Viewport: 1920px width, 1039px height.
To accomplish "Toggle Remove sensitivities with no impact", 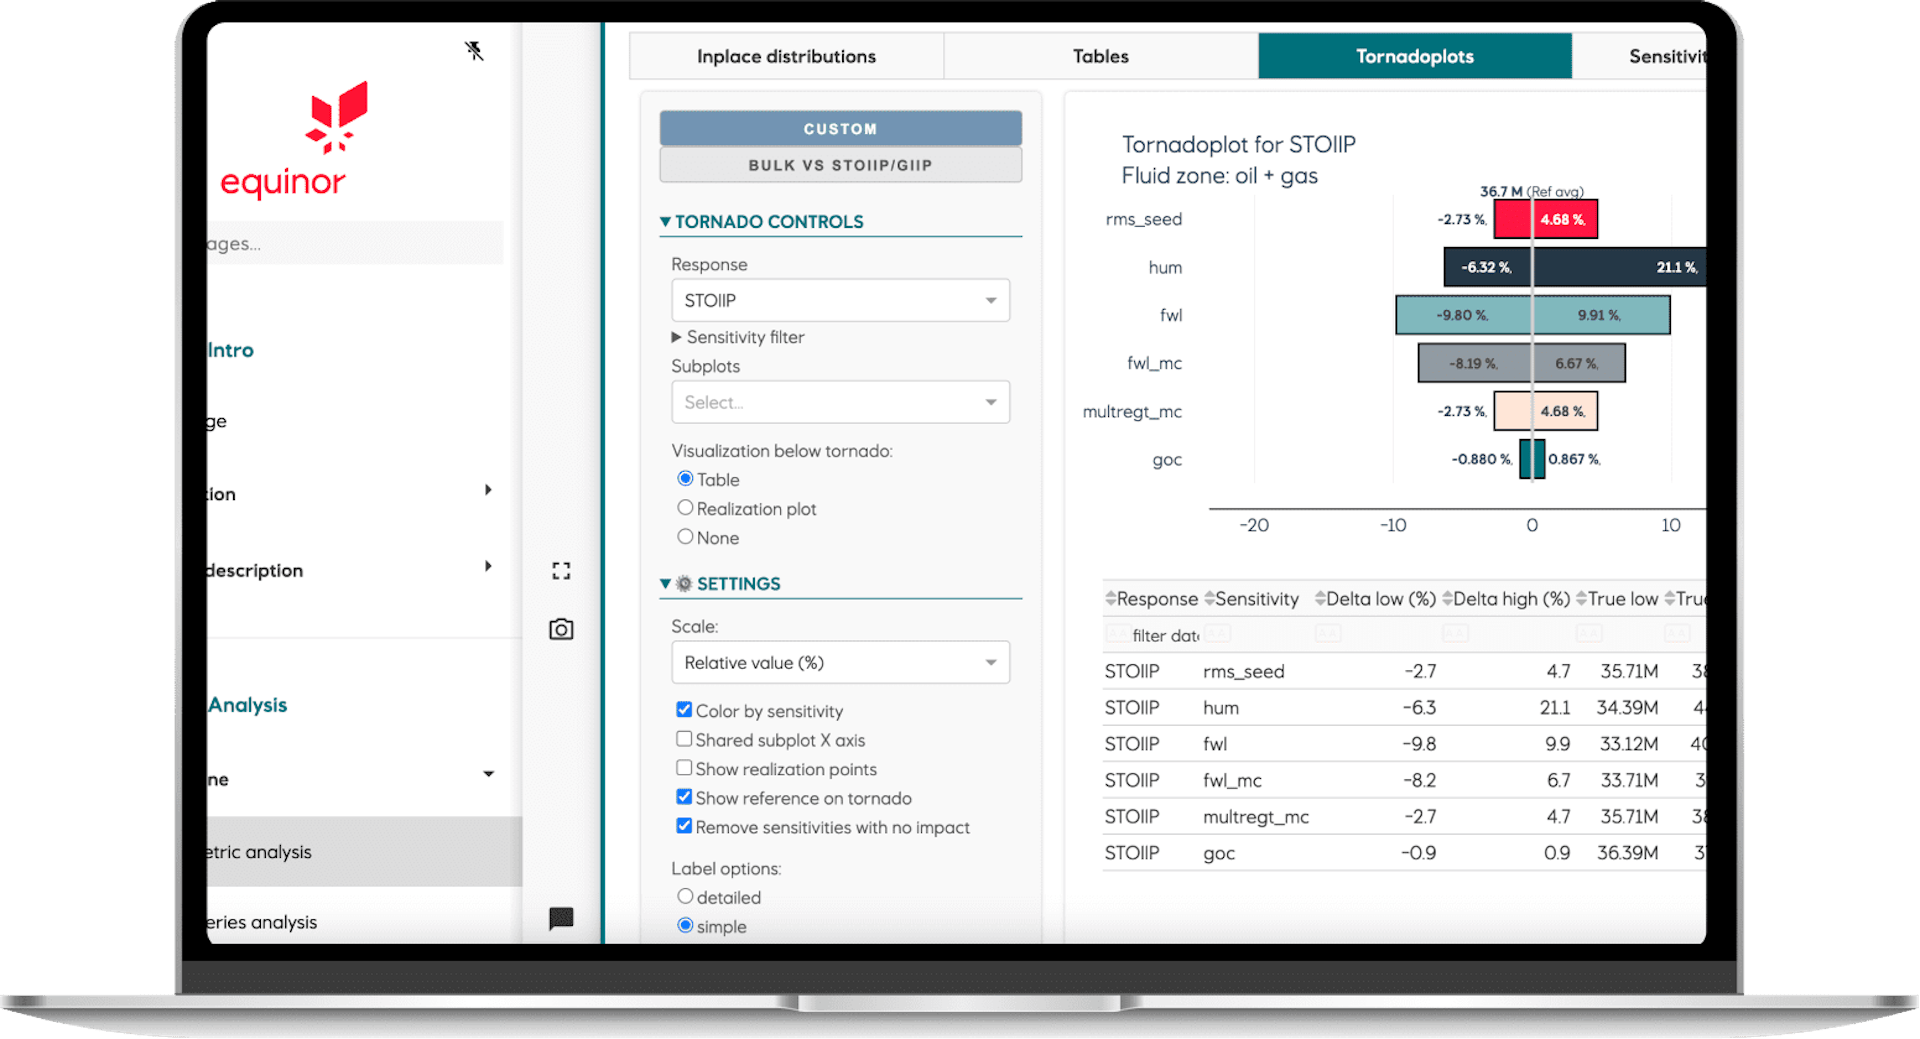I will [x=684, y=826].
